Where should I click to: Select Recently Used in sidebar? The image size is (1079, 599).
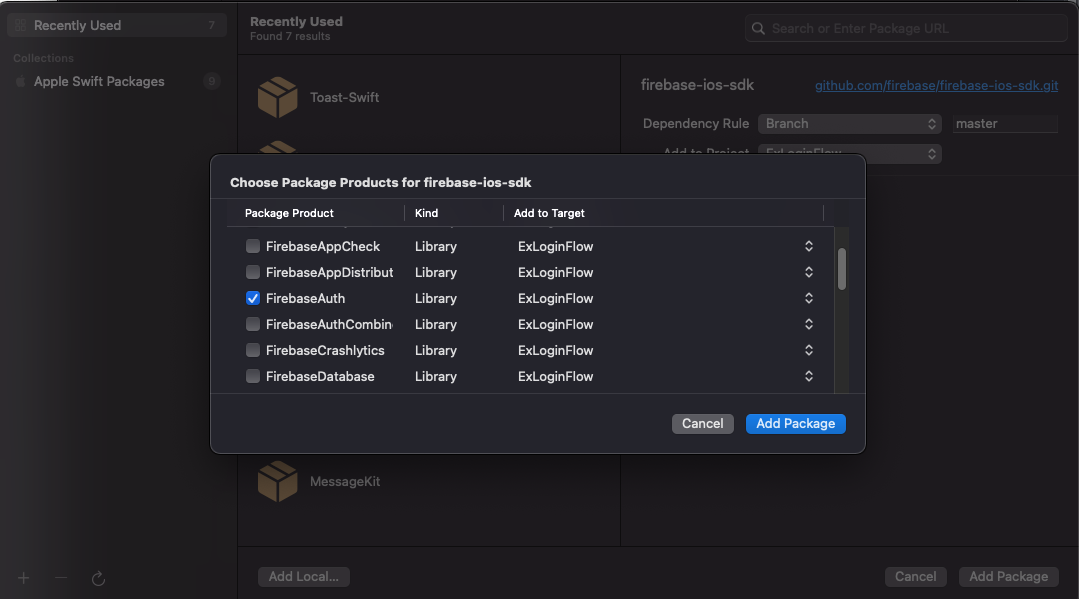click(116, 25)
